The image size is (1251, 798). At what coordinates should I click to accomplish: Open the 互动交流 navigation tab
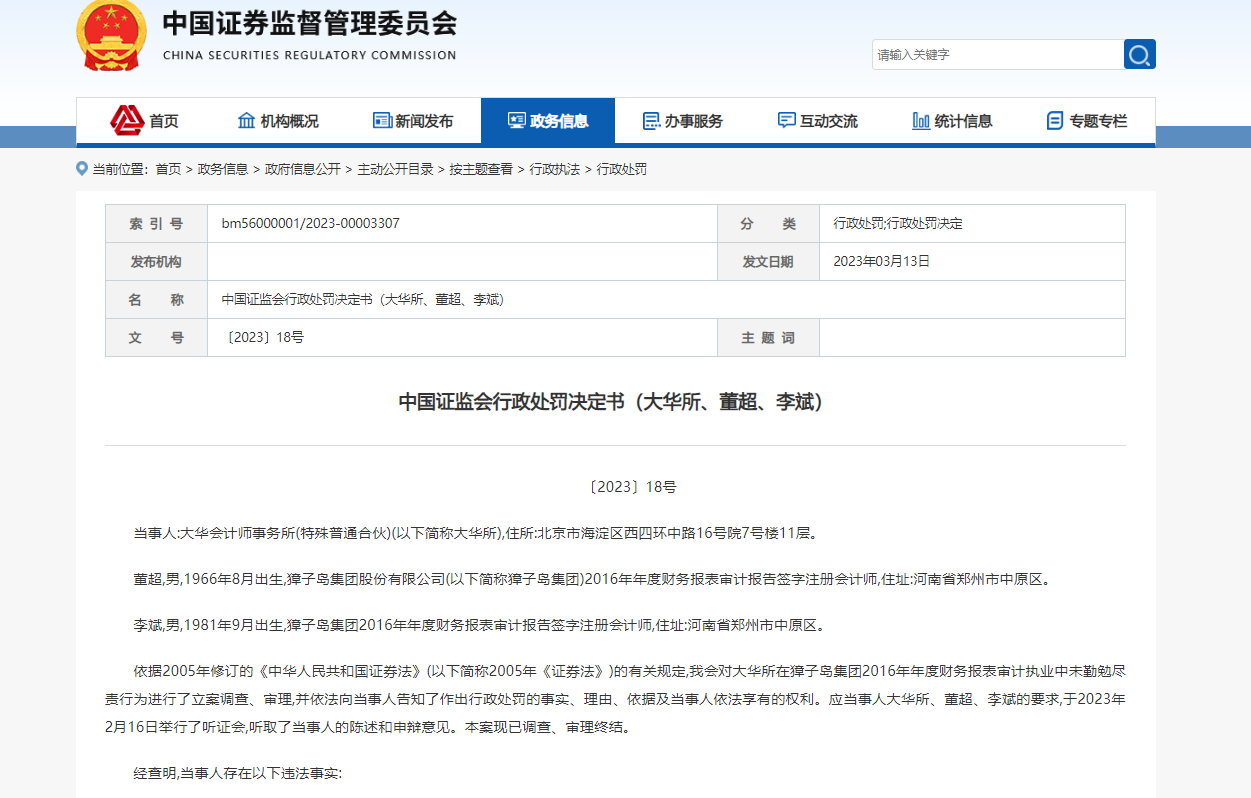point(818,121)
